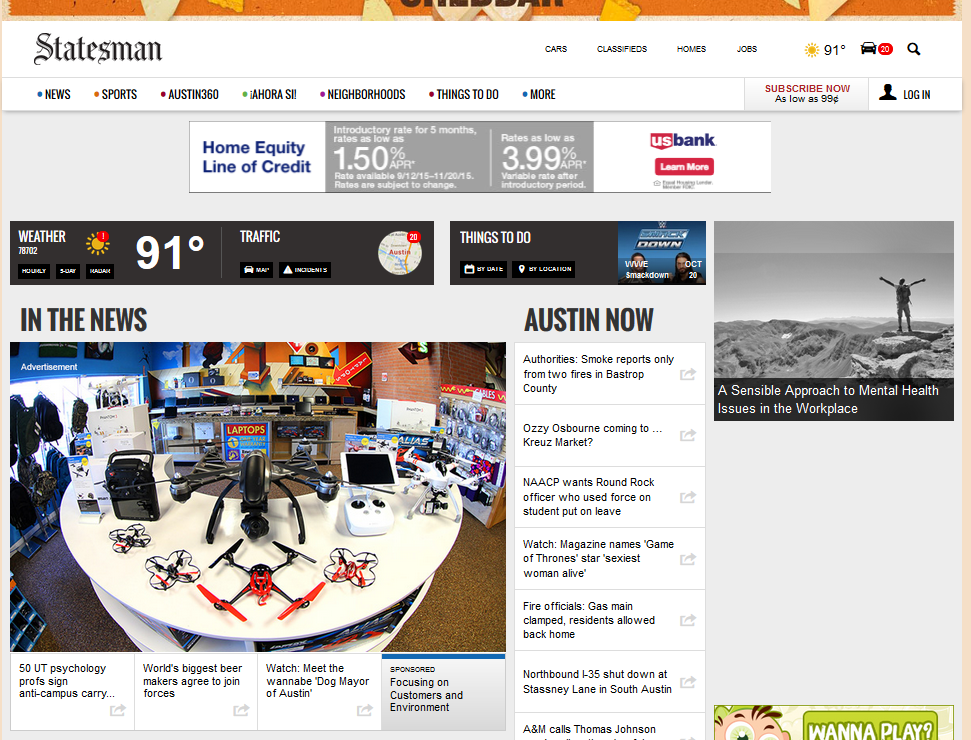This screenshot has width=971, height=740.
Task: Click Subscribe Now offer
Action: pos(807,94)
